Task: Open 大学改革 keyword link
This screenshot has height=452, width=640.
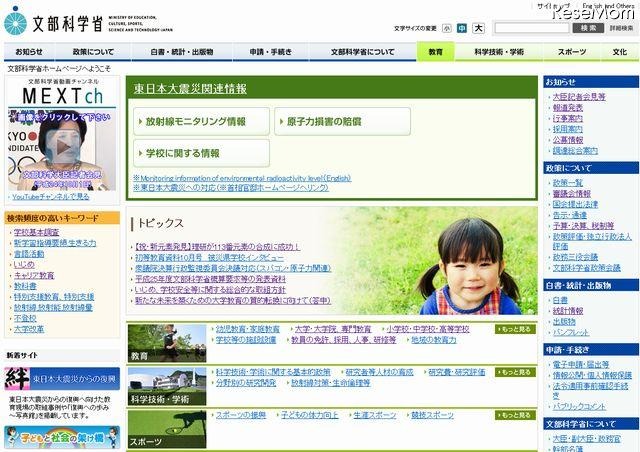Action: (x=29, y=329)
